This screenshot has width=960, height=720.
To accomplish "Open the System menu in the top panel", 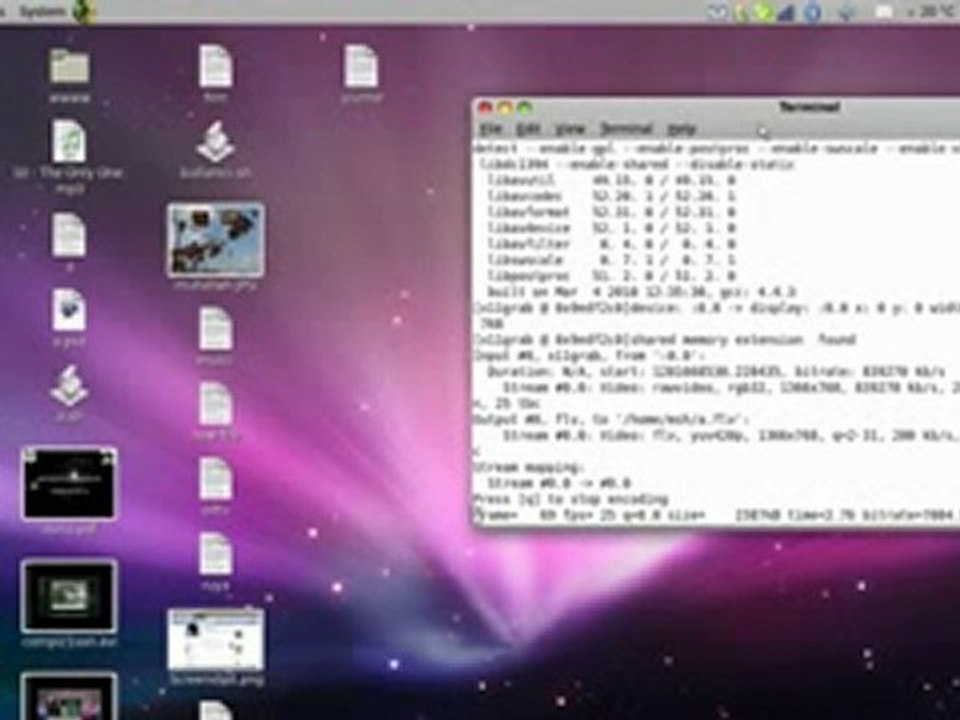I will 43,12.
